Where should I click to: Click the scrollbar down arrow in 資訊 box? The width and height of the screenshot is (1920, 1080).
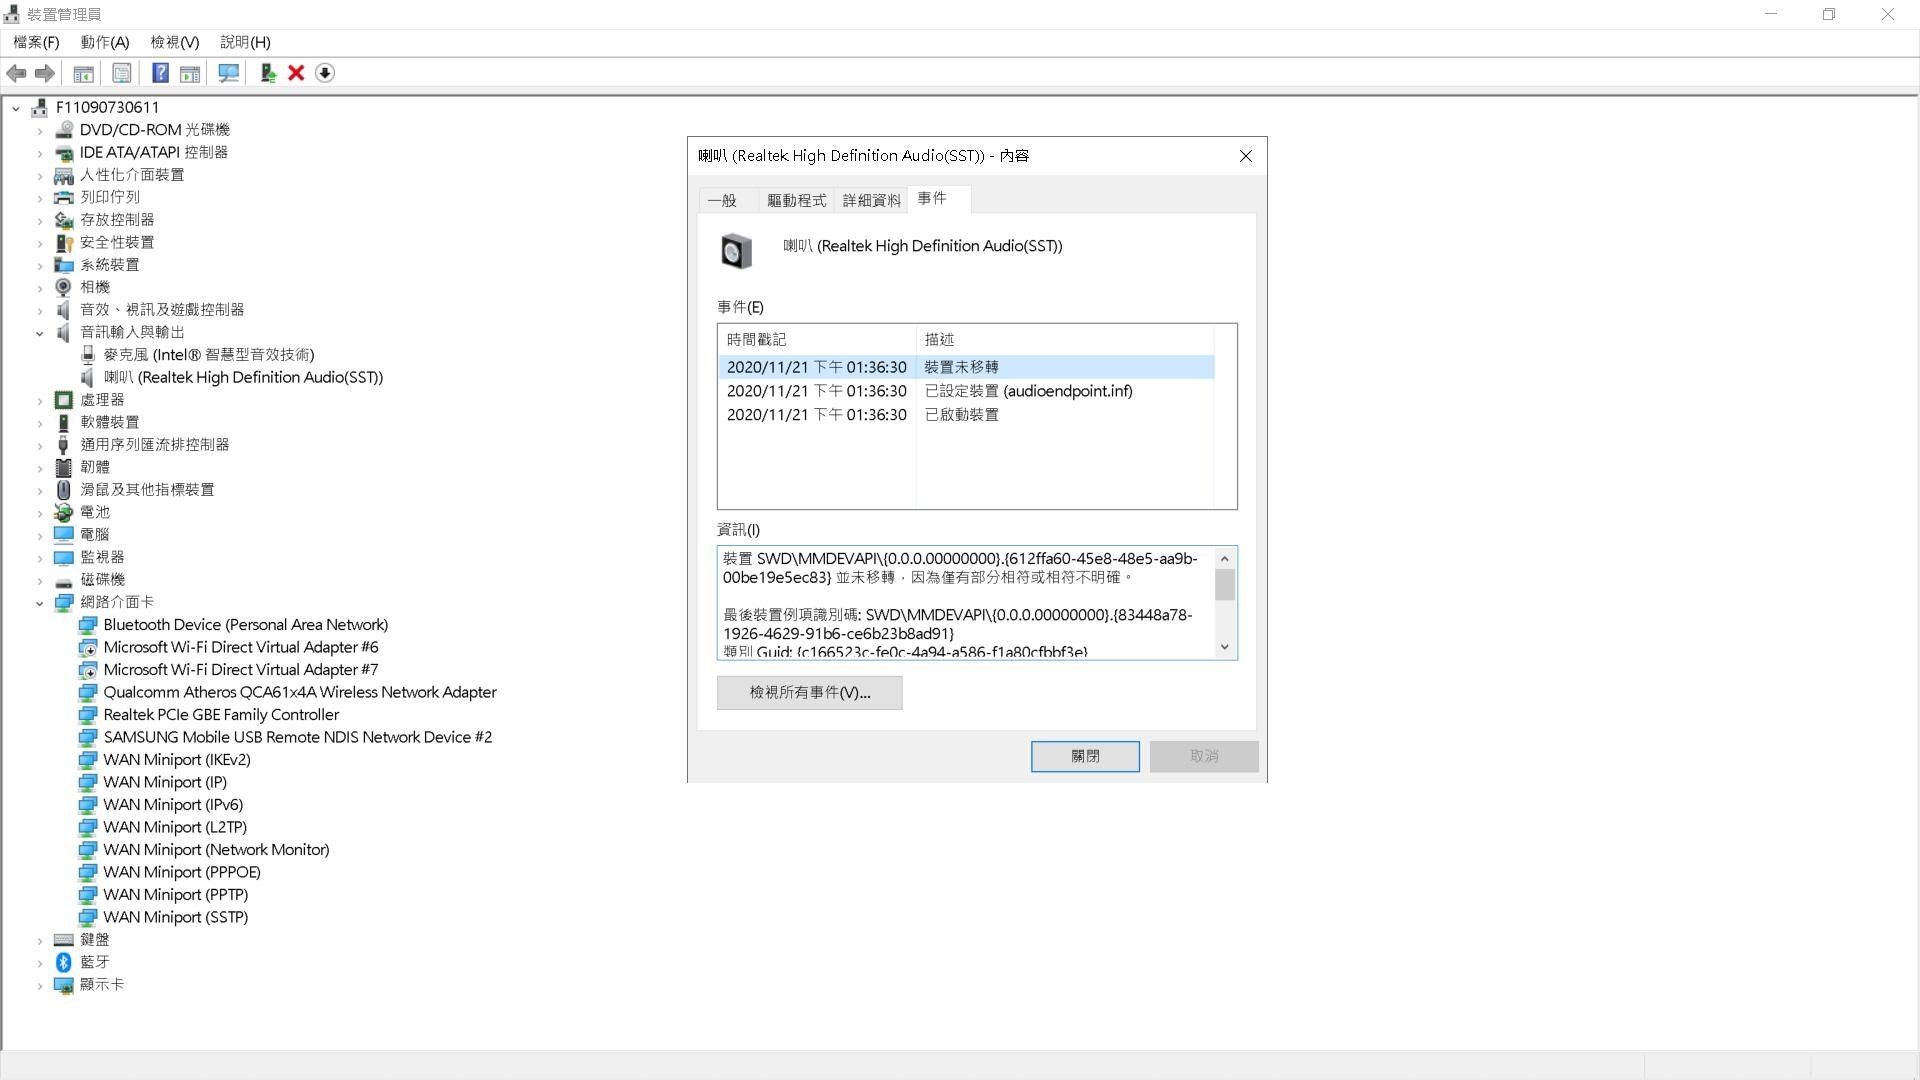[1224, 646]
